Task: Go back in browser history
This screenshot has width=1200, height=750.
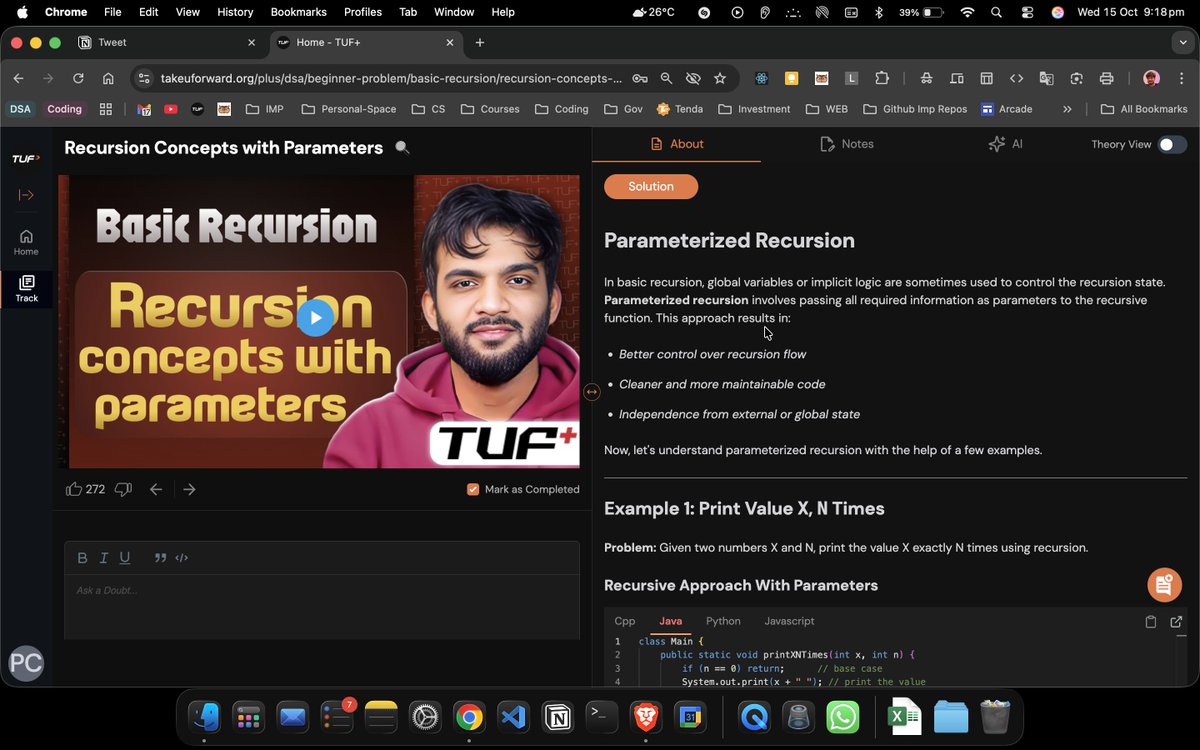Action: (x=18, y=78)
